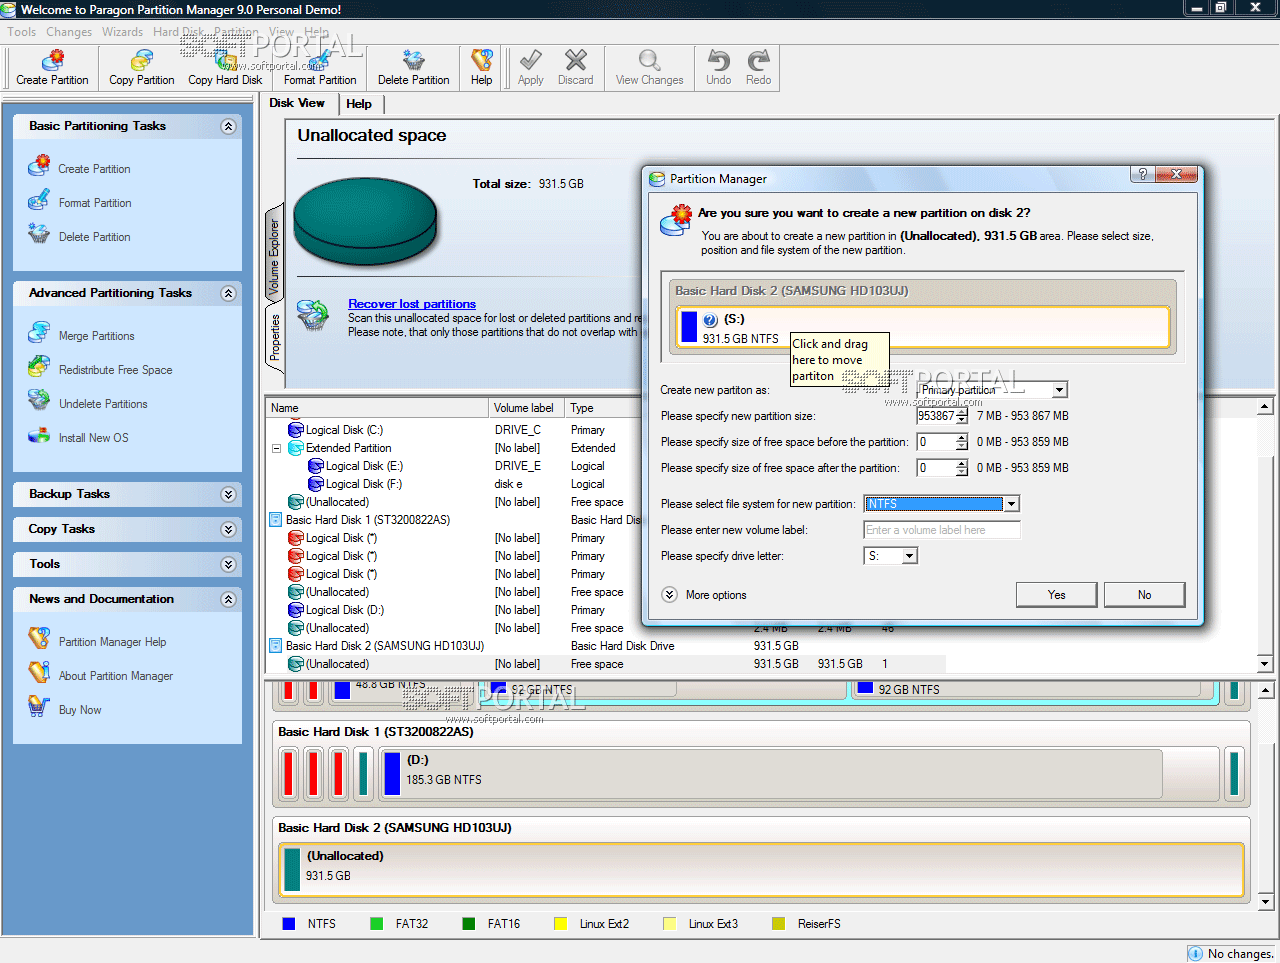Screen dimensions: 1280x963
Task: Open the Volume Explorer side tab
Action: coord(274,256)
